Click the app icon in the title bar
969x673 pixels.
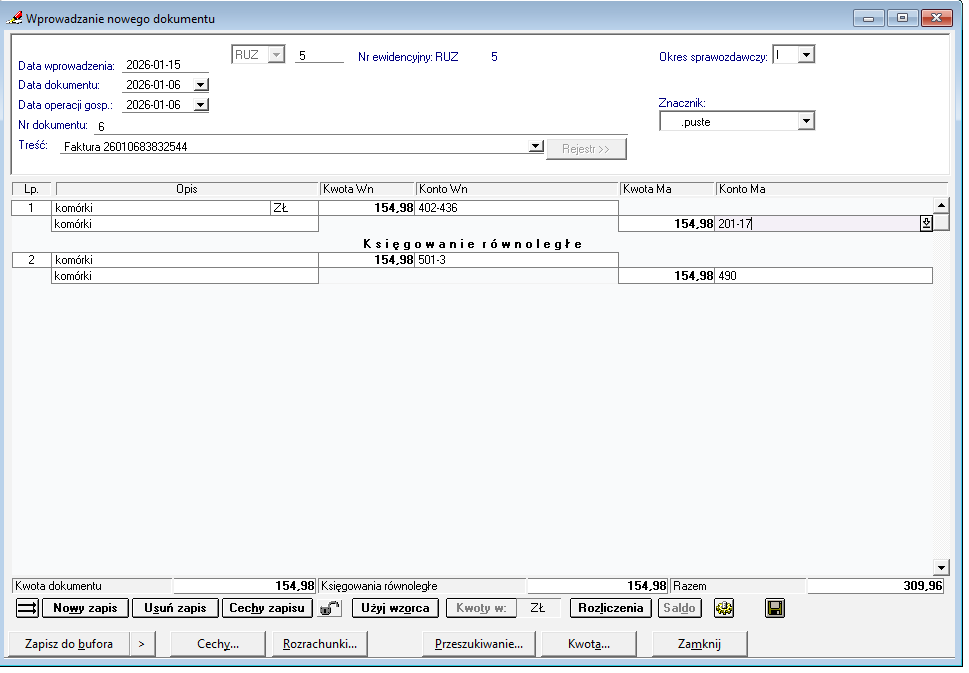pos(15,18)
